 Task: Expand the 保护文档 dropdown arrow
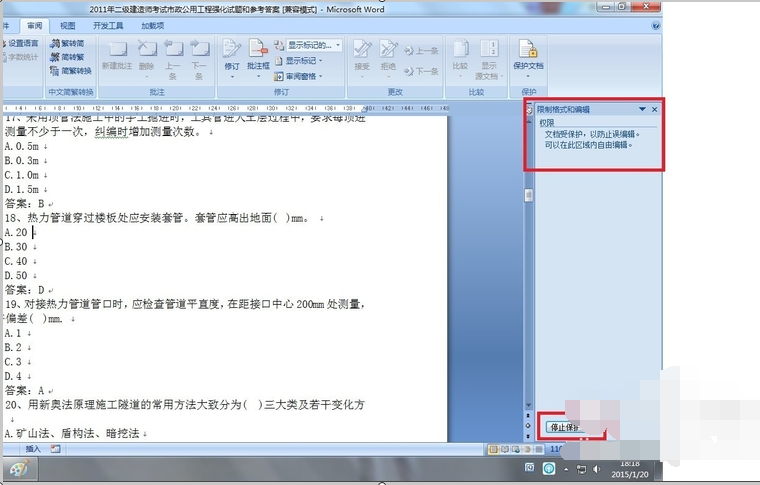(x=528, y=76)
